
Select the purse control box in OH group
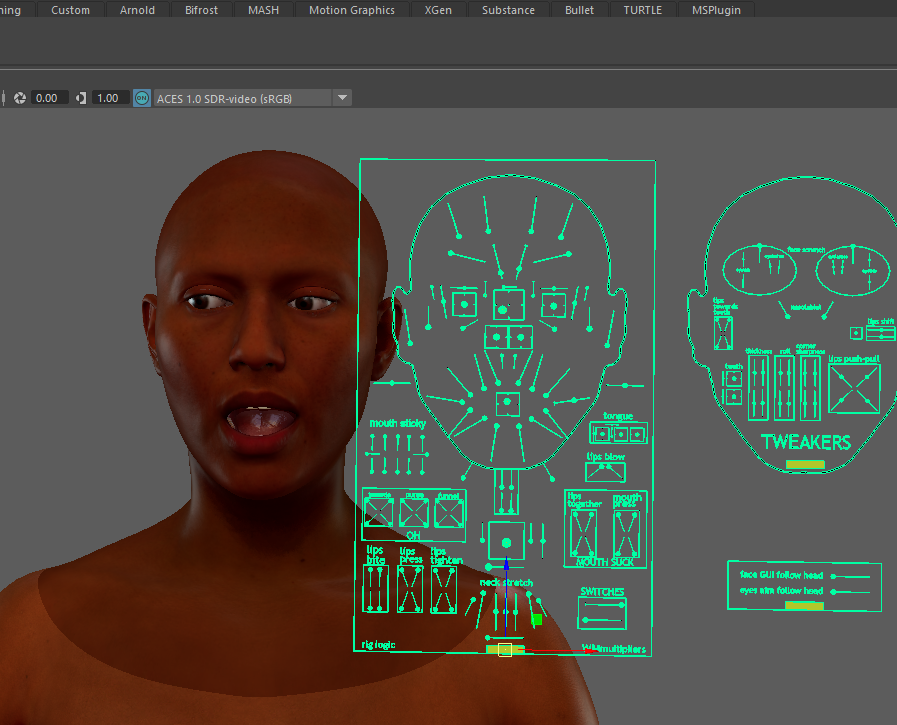[x=414, y=513]
